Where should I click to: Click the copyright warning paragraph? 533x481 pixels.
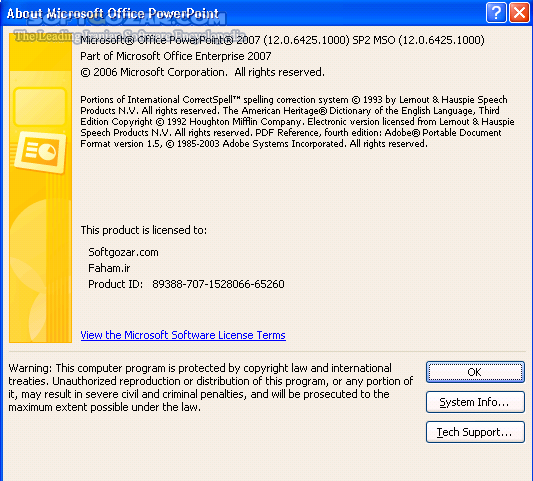[210, 388]
